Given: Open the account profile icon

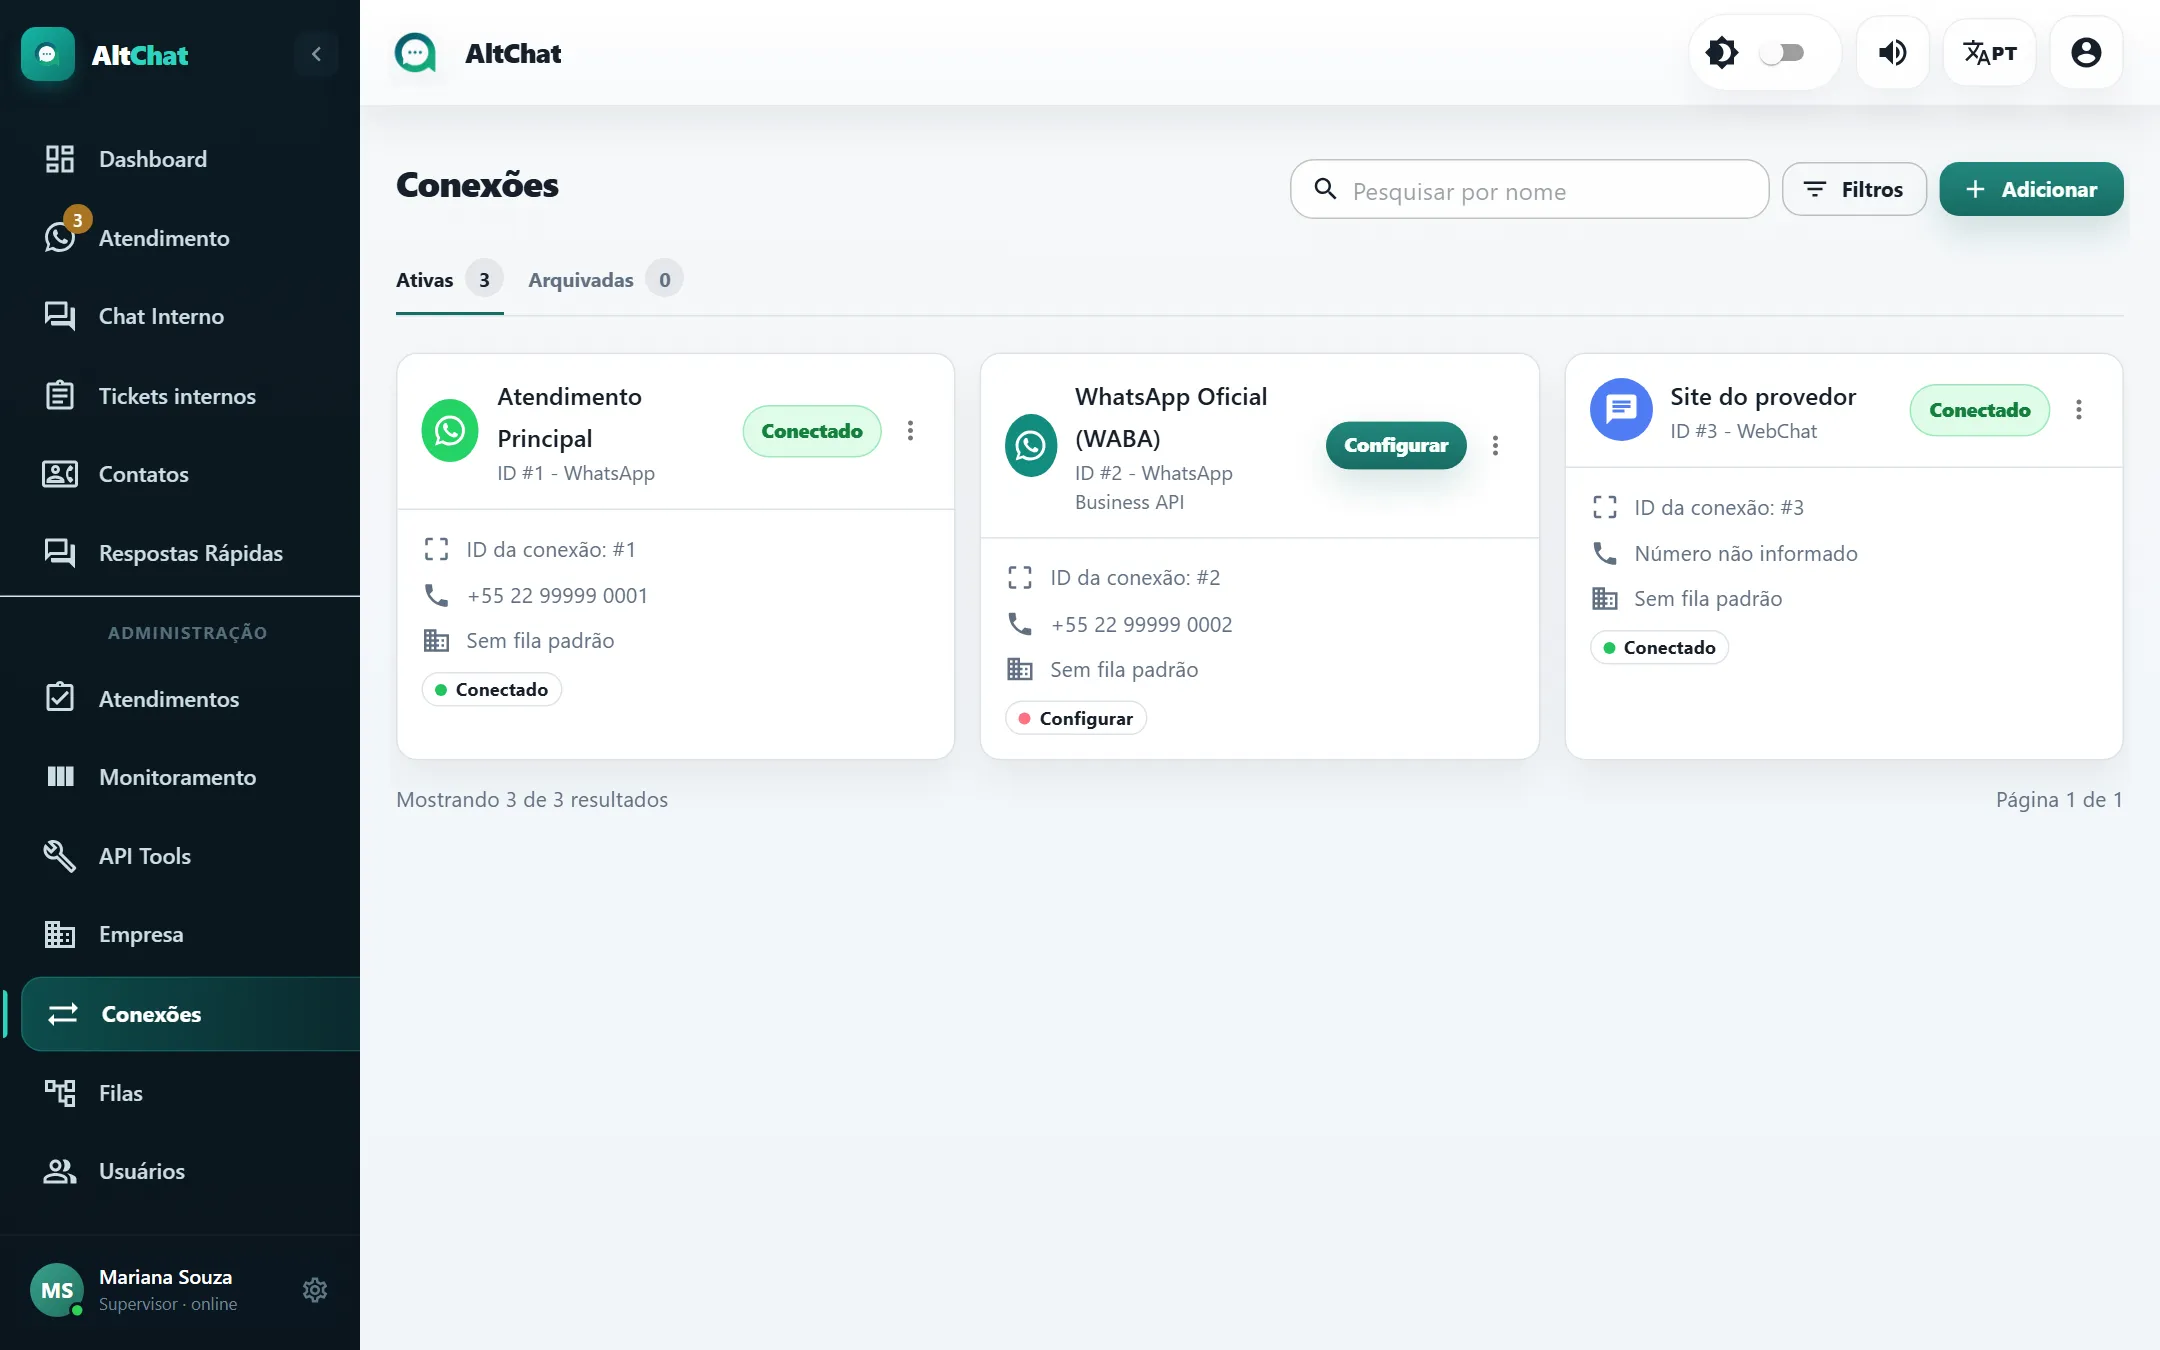Looking at the screenshot, I should tap(2086, 53).
